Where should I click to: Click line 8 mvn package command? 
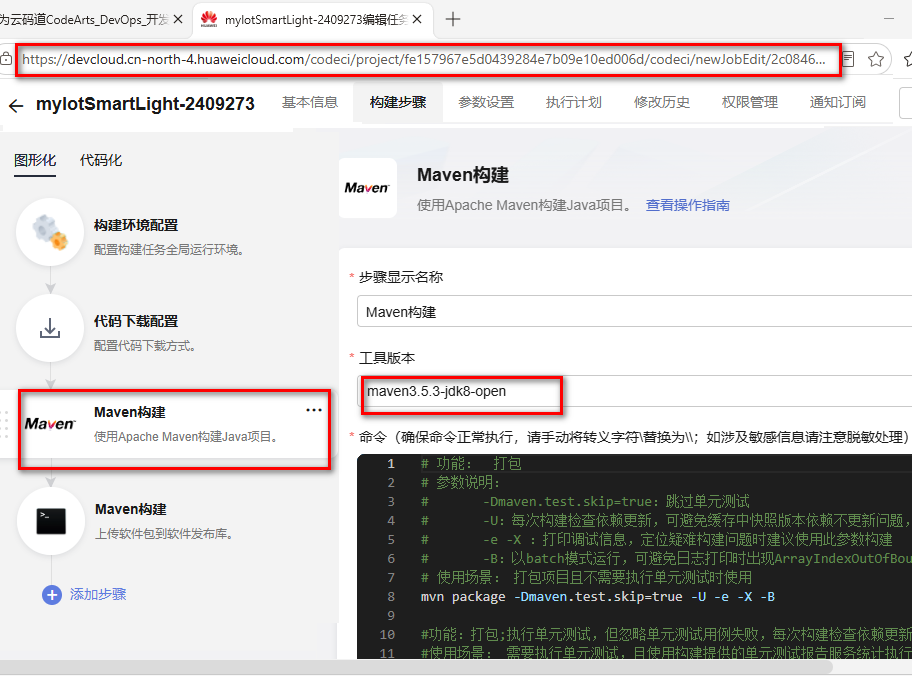click(597, 597)
